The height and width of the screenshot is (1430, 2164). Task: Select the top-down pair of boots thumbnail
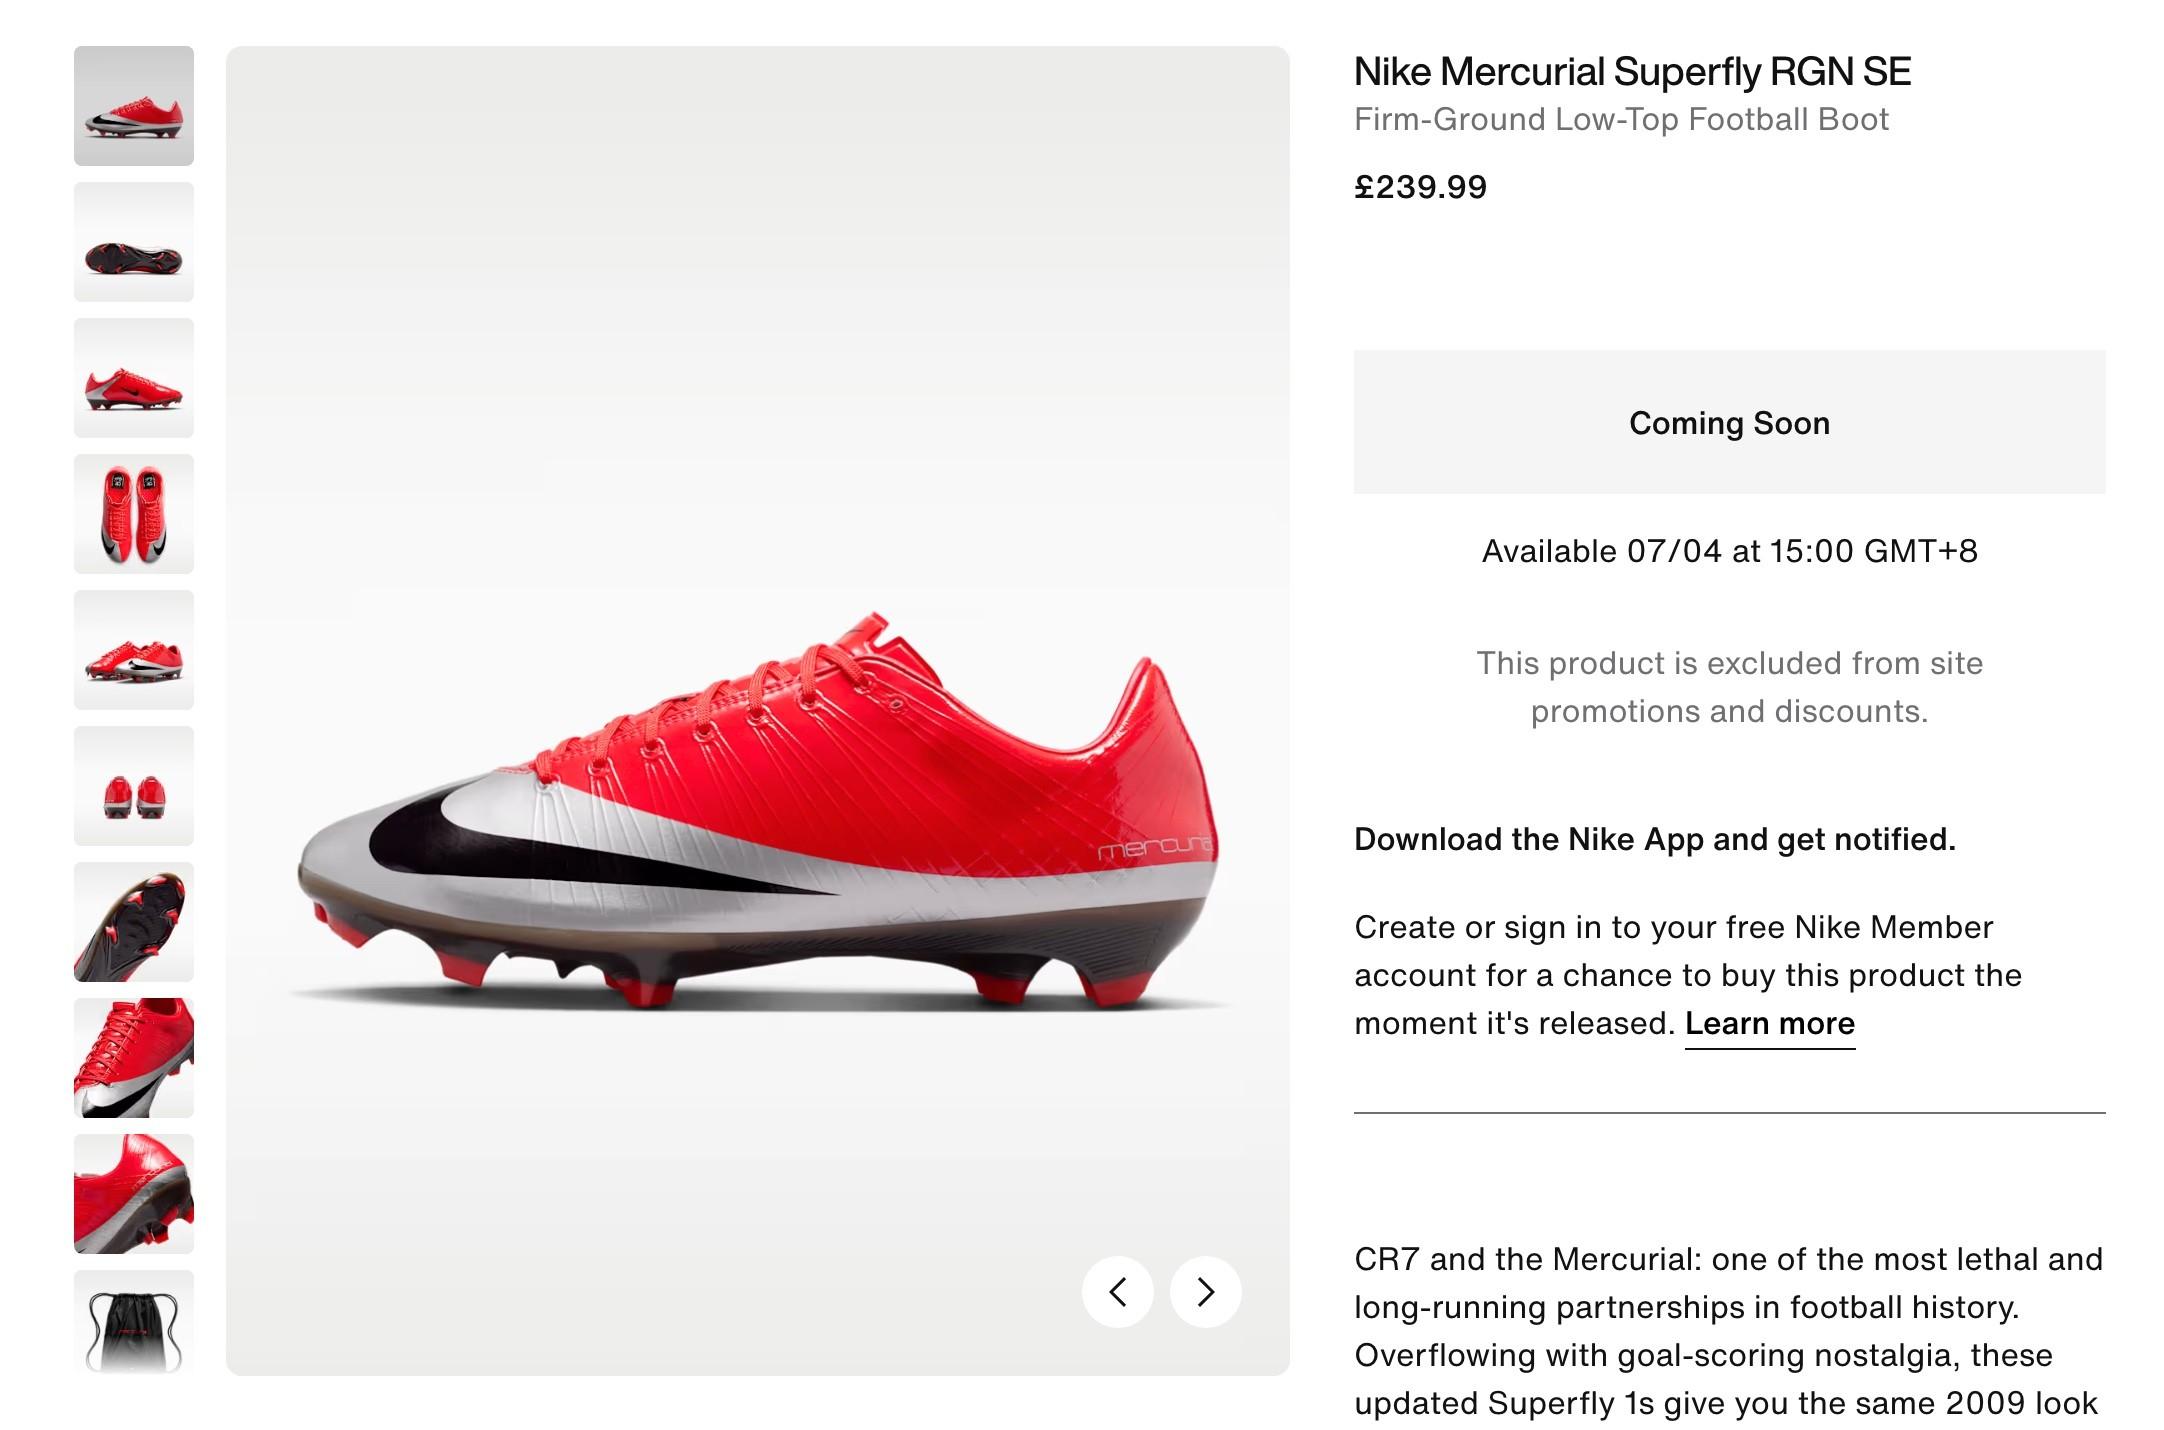(x=134, y=514)
